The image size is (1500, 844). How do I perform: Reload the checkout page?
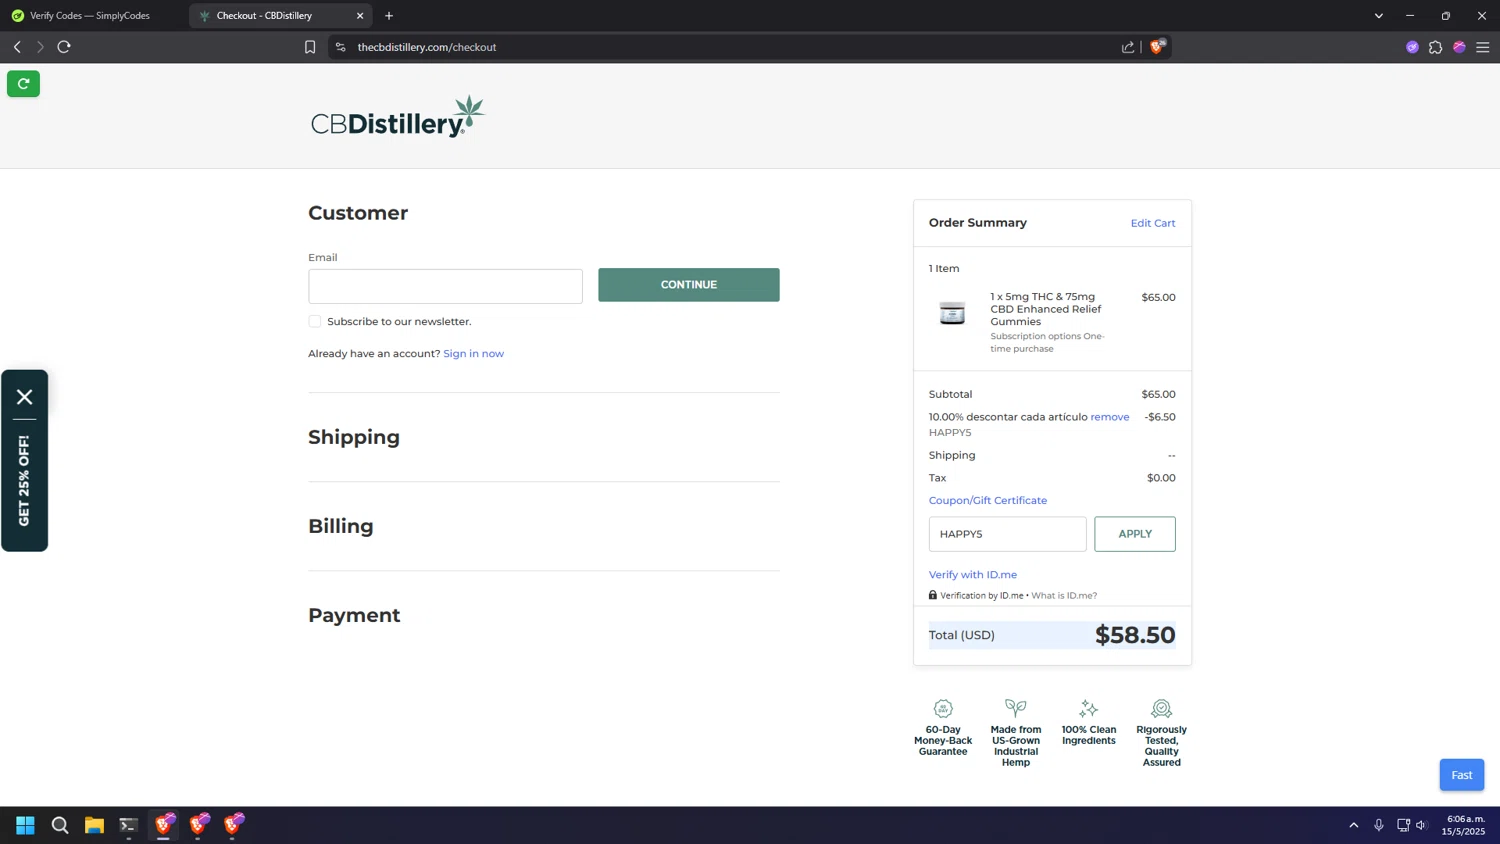pos(64,47)
